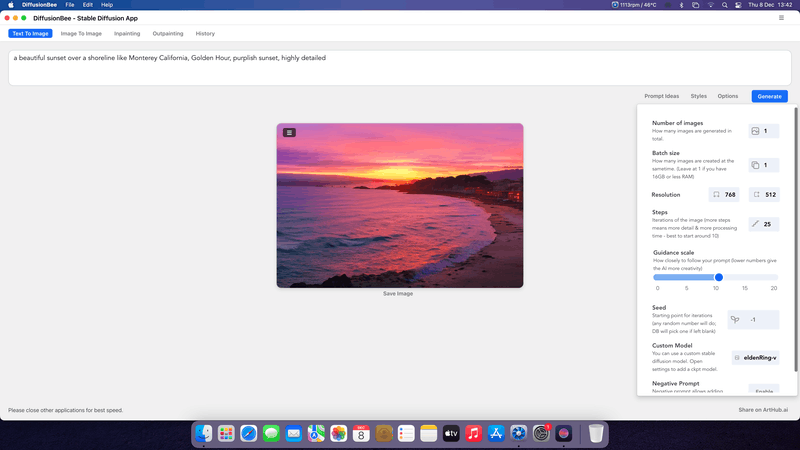Open Finder from the dock
800x450 pixels.
[x=204, y=434]
